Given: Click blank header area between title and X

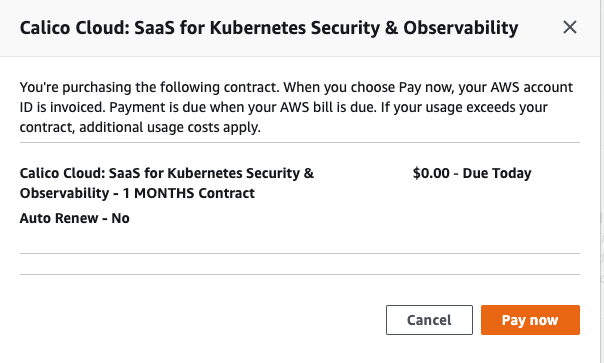Looking at the screenshot, I should (x=540, y=28).
